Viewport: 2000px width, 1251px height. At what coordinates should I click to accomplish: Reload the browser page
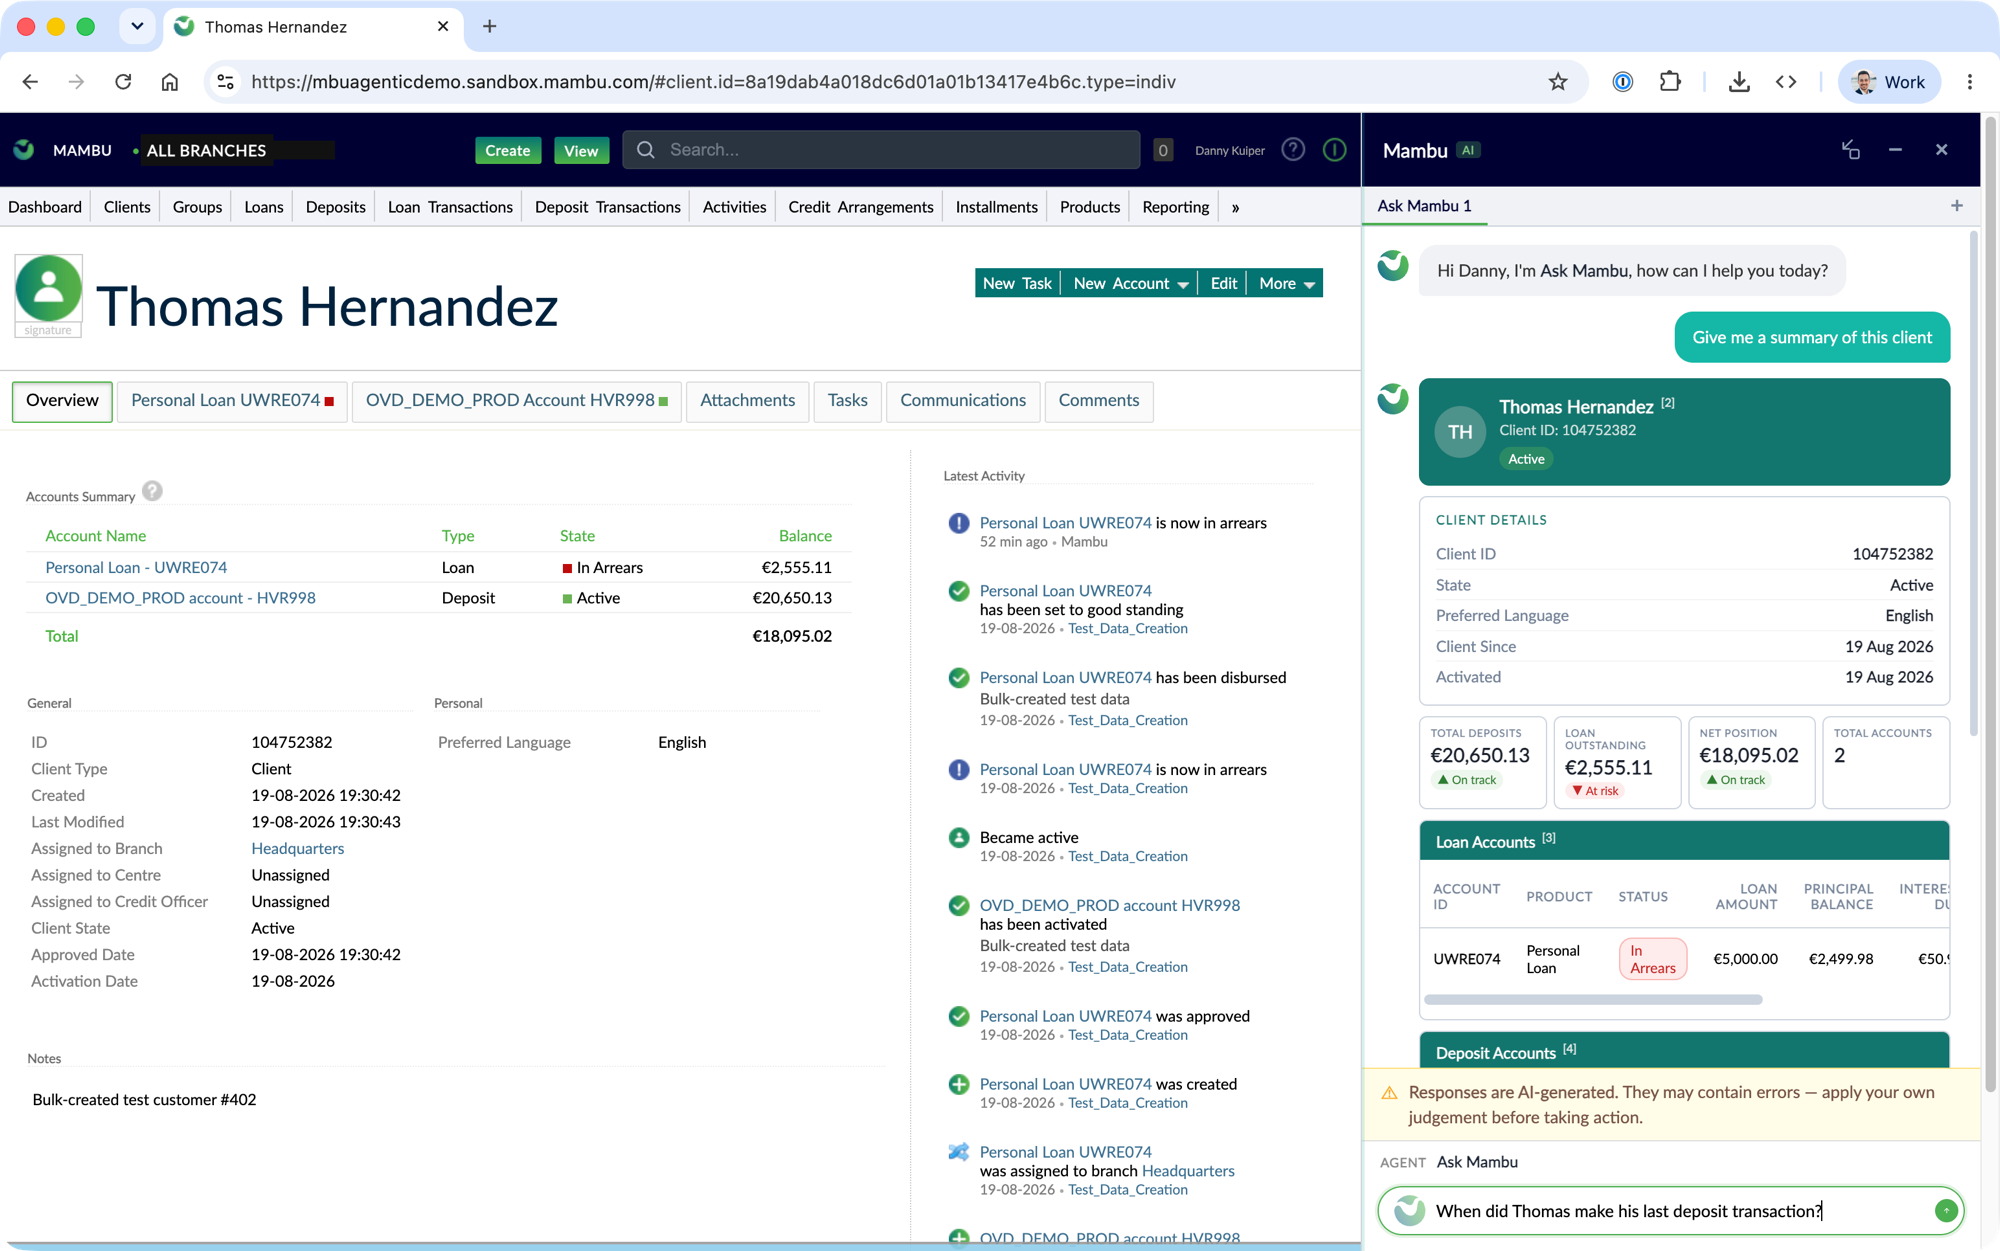[123, 82]
